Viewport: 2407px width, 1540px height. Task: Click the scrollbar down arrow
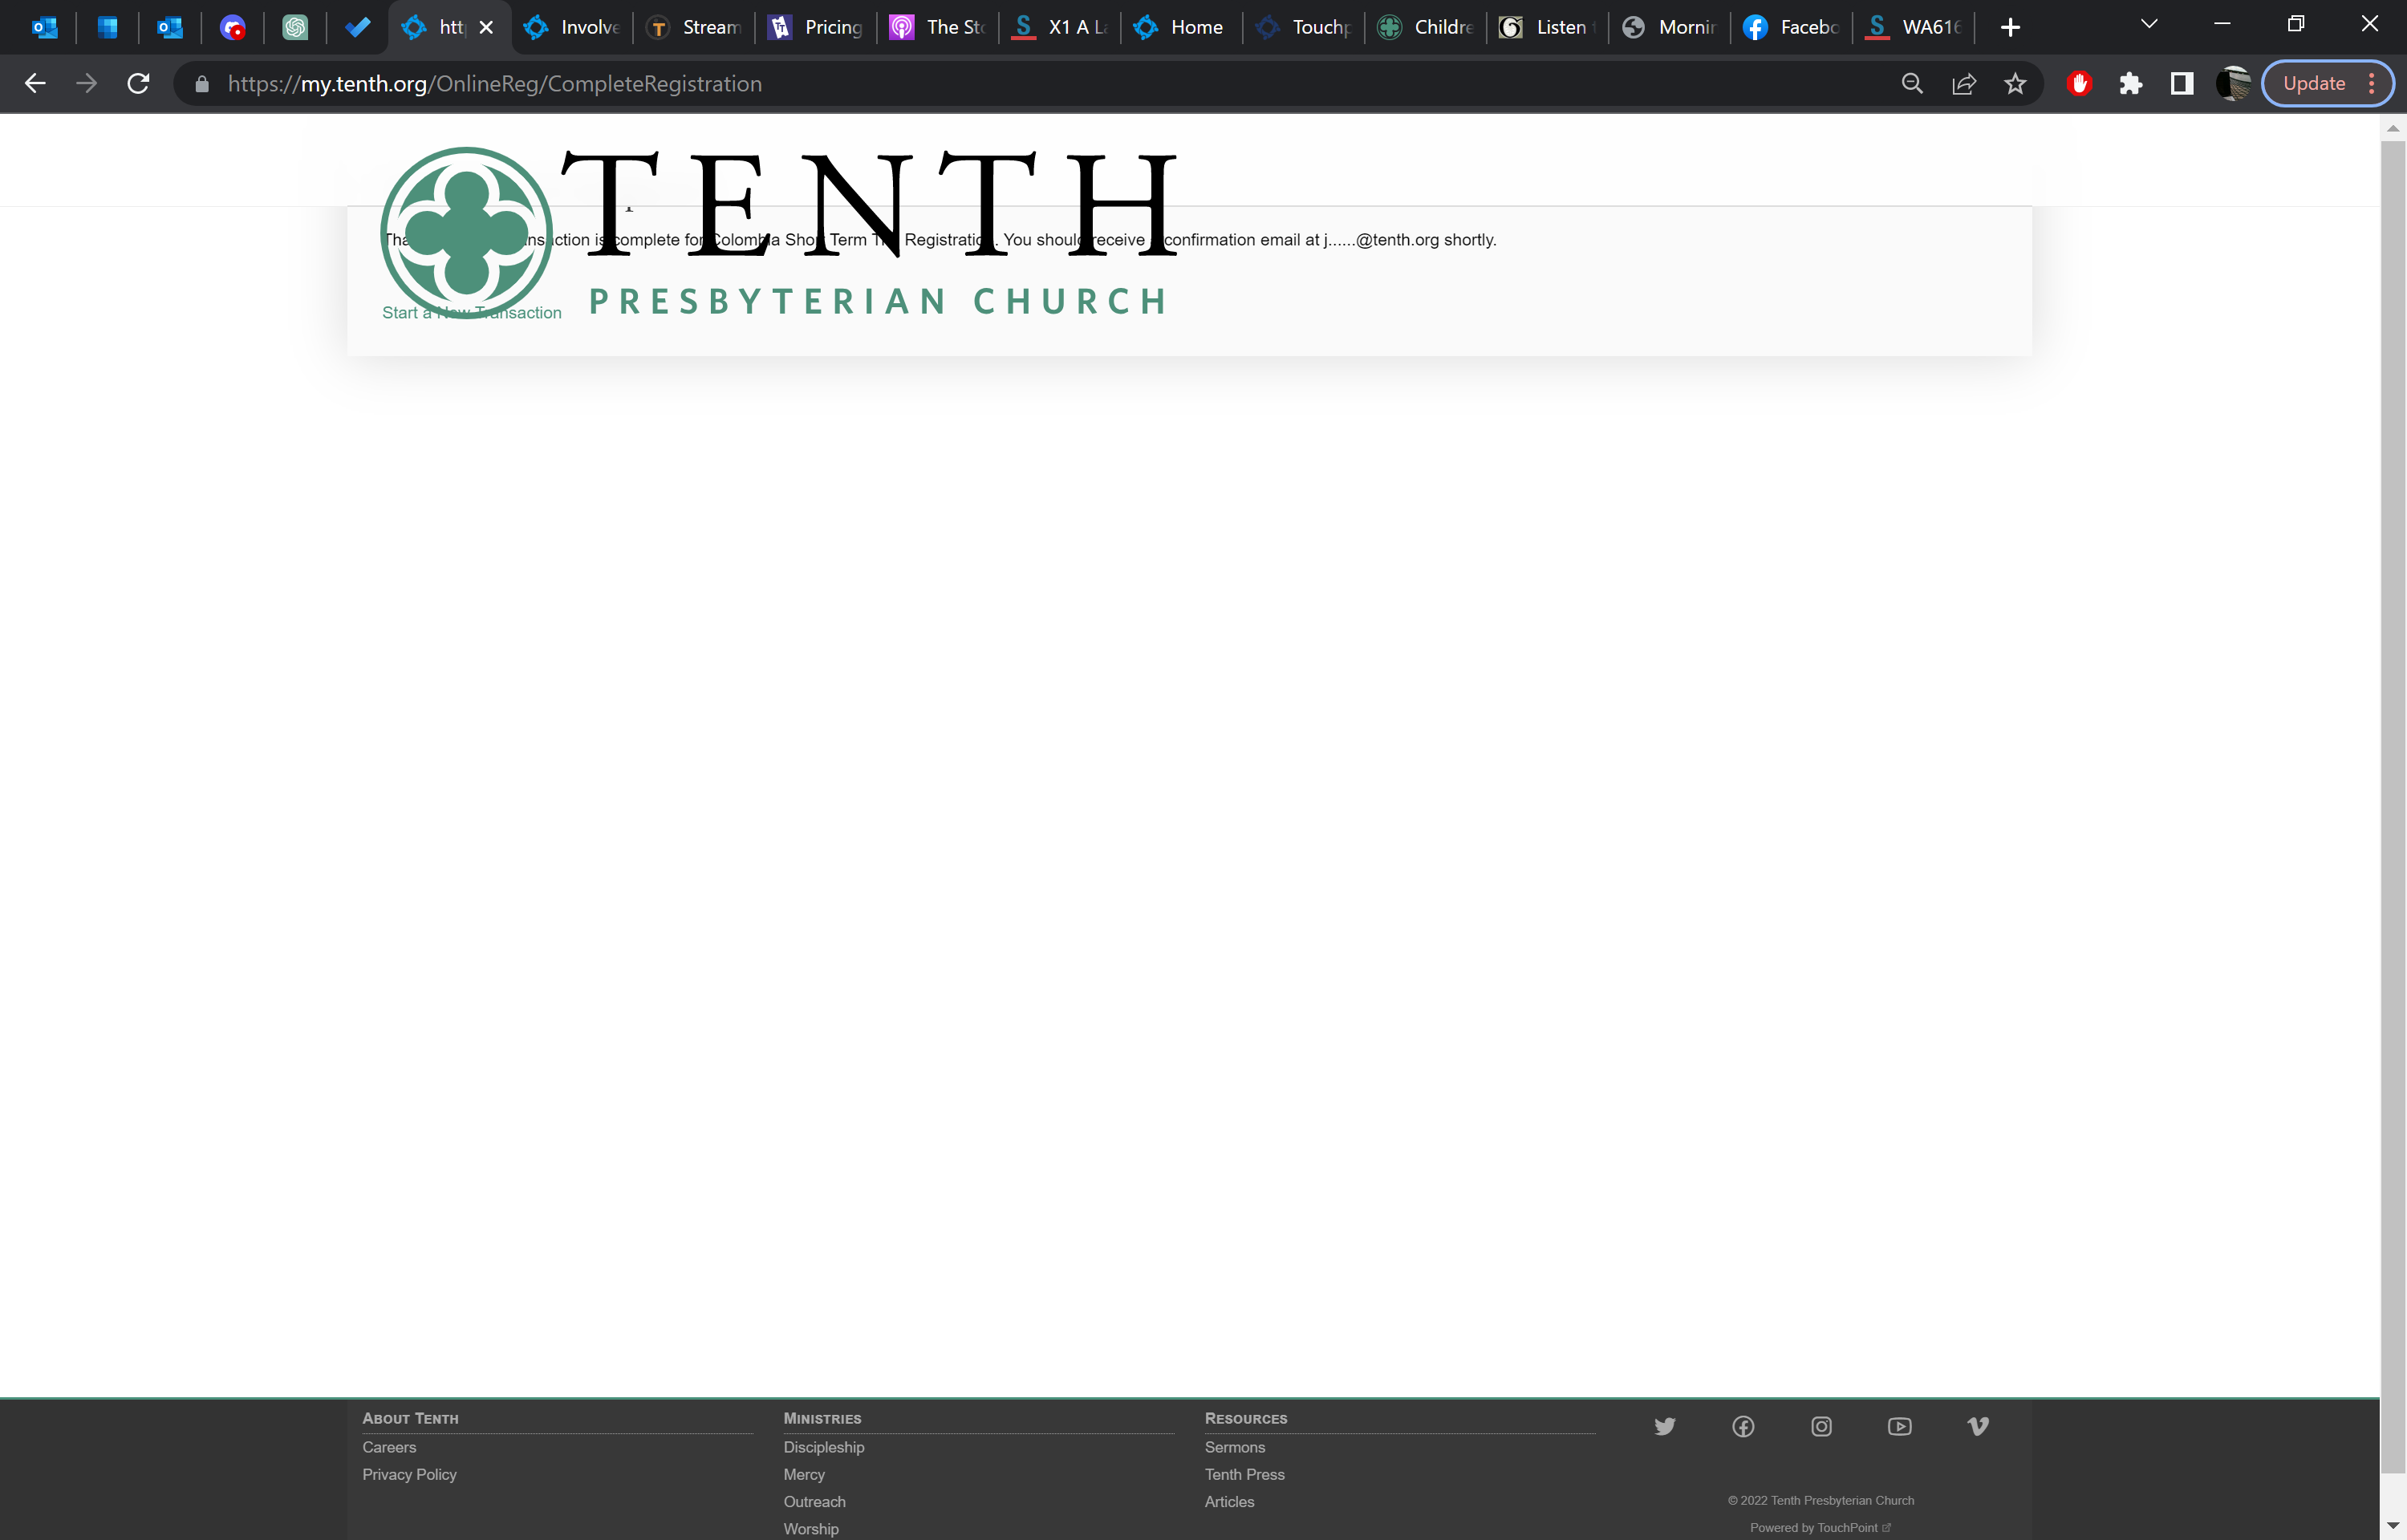click(x=2392, y=1526)
